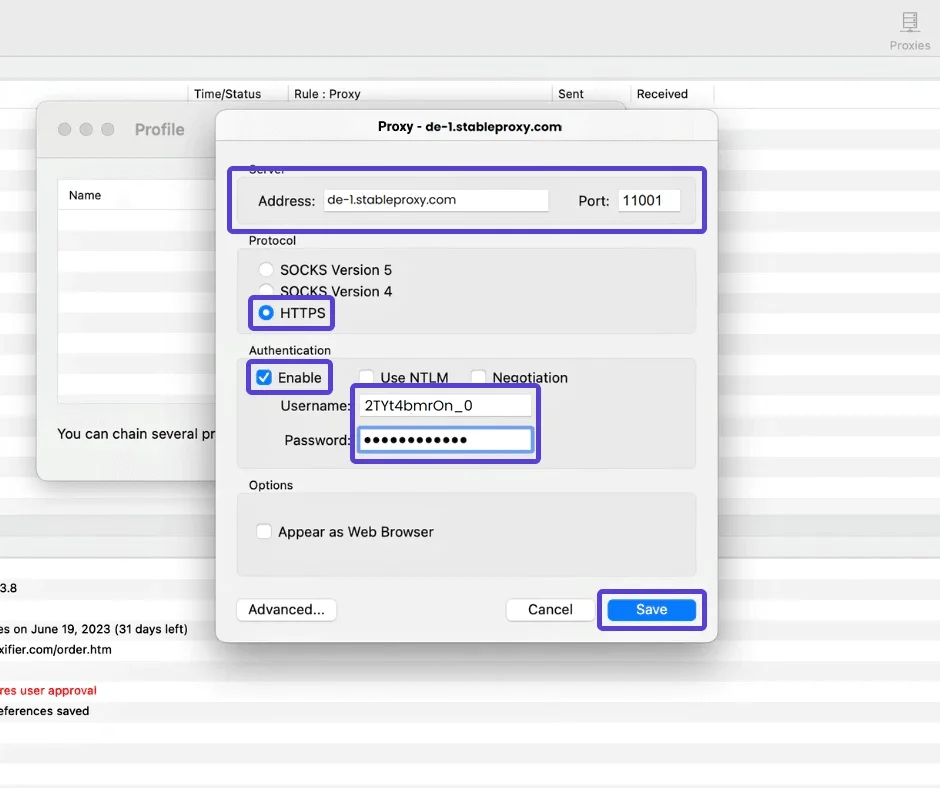
Task: Click the Name column header in Profile window
Action: pyautogui.click(x=85, y=195)
